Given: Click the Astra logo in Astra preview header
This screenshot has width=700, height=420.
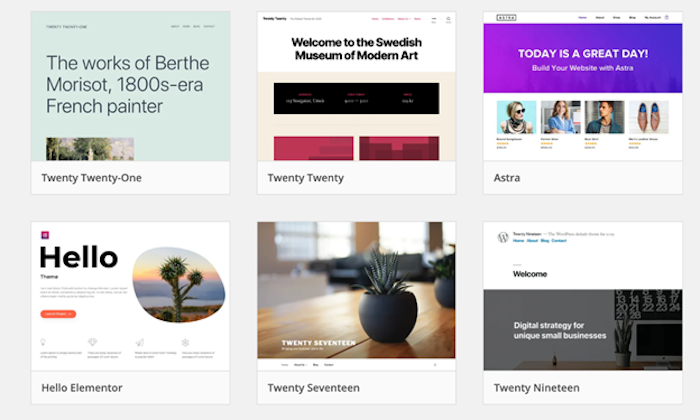Looking at the screenshot, I should 506,17.
